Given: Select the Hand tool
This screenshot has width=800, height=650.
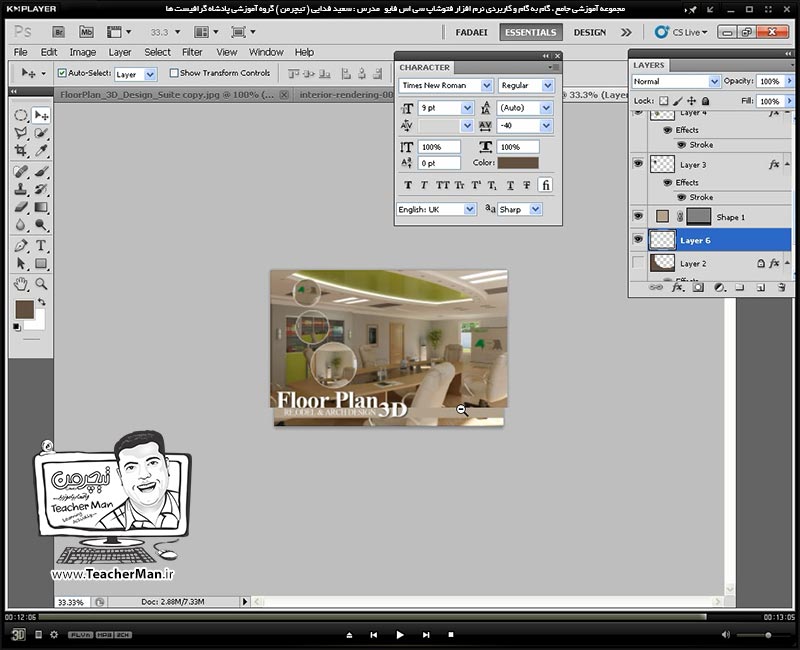Looking at the screenshot, I should coord(21,284).
